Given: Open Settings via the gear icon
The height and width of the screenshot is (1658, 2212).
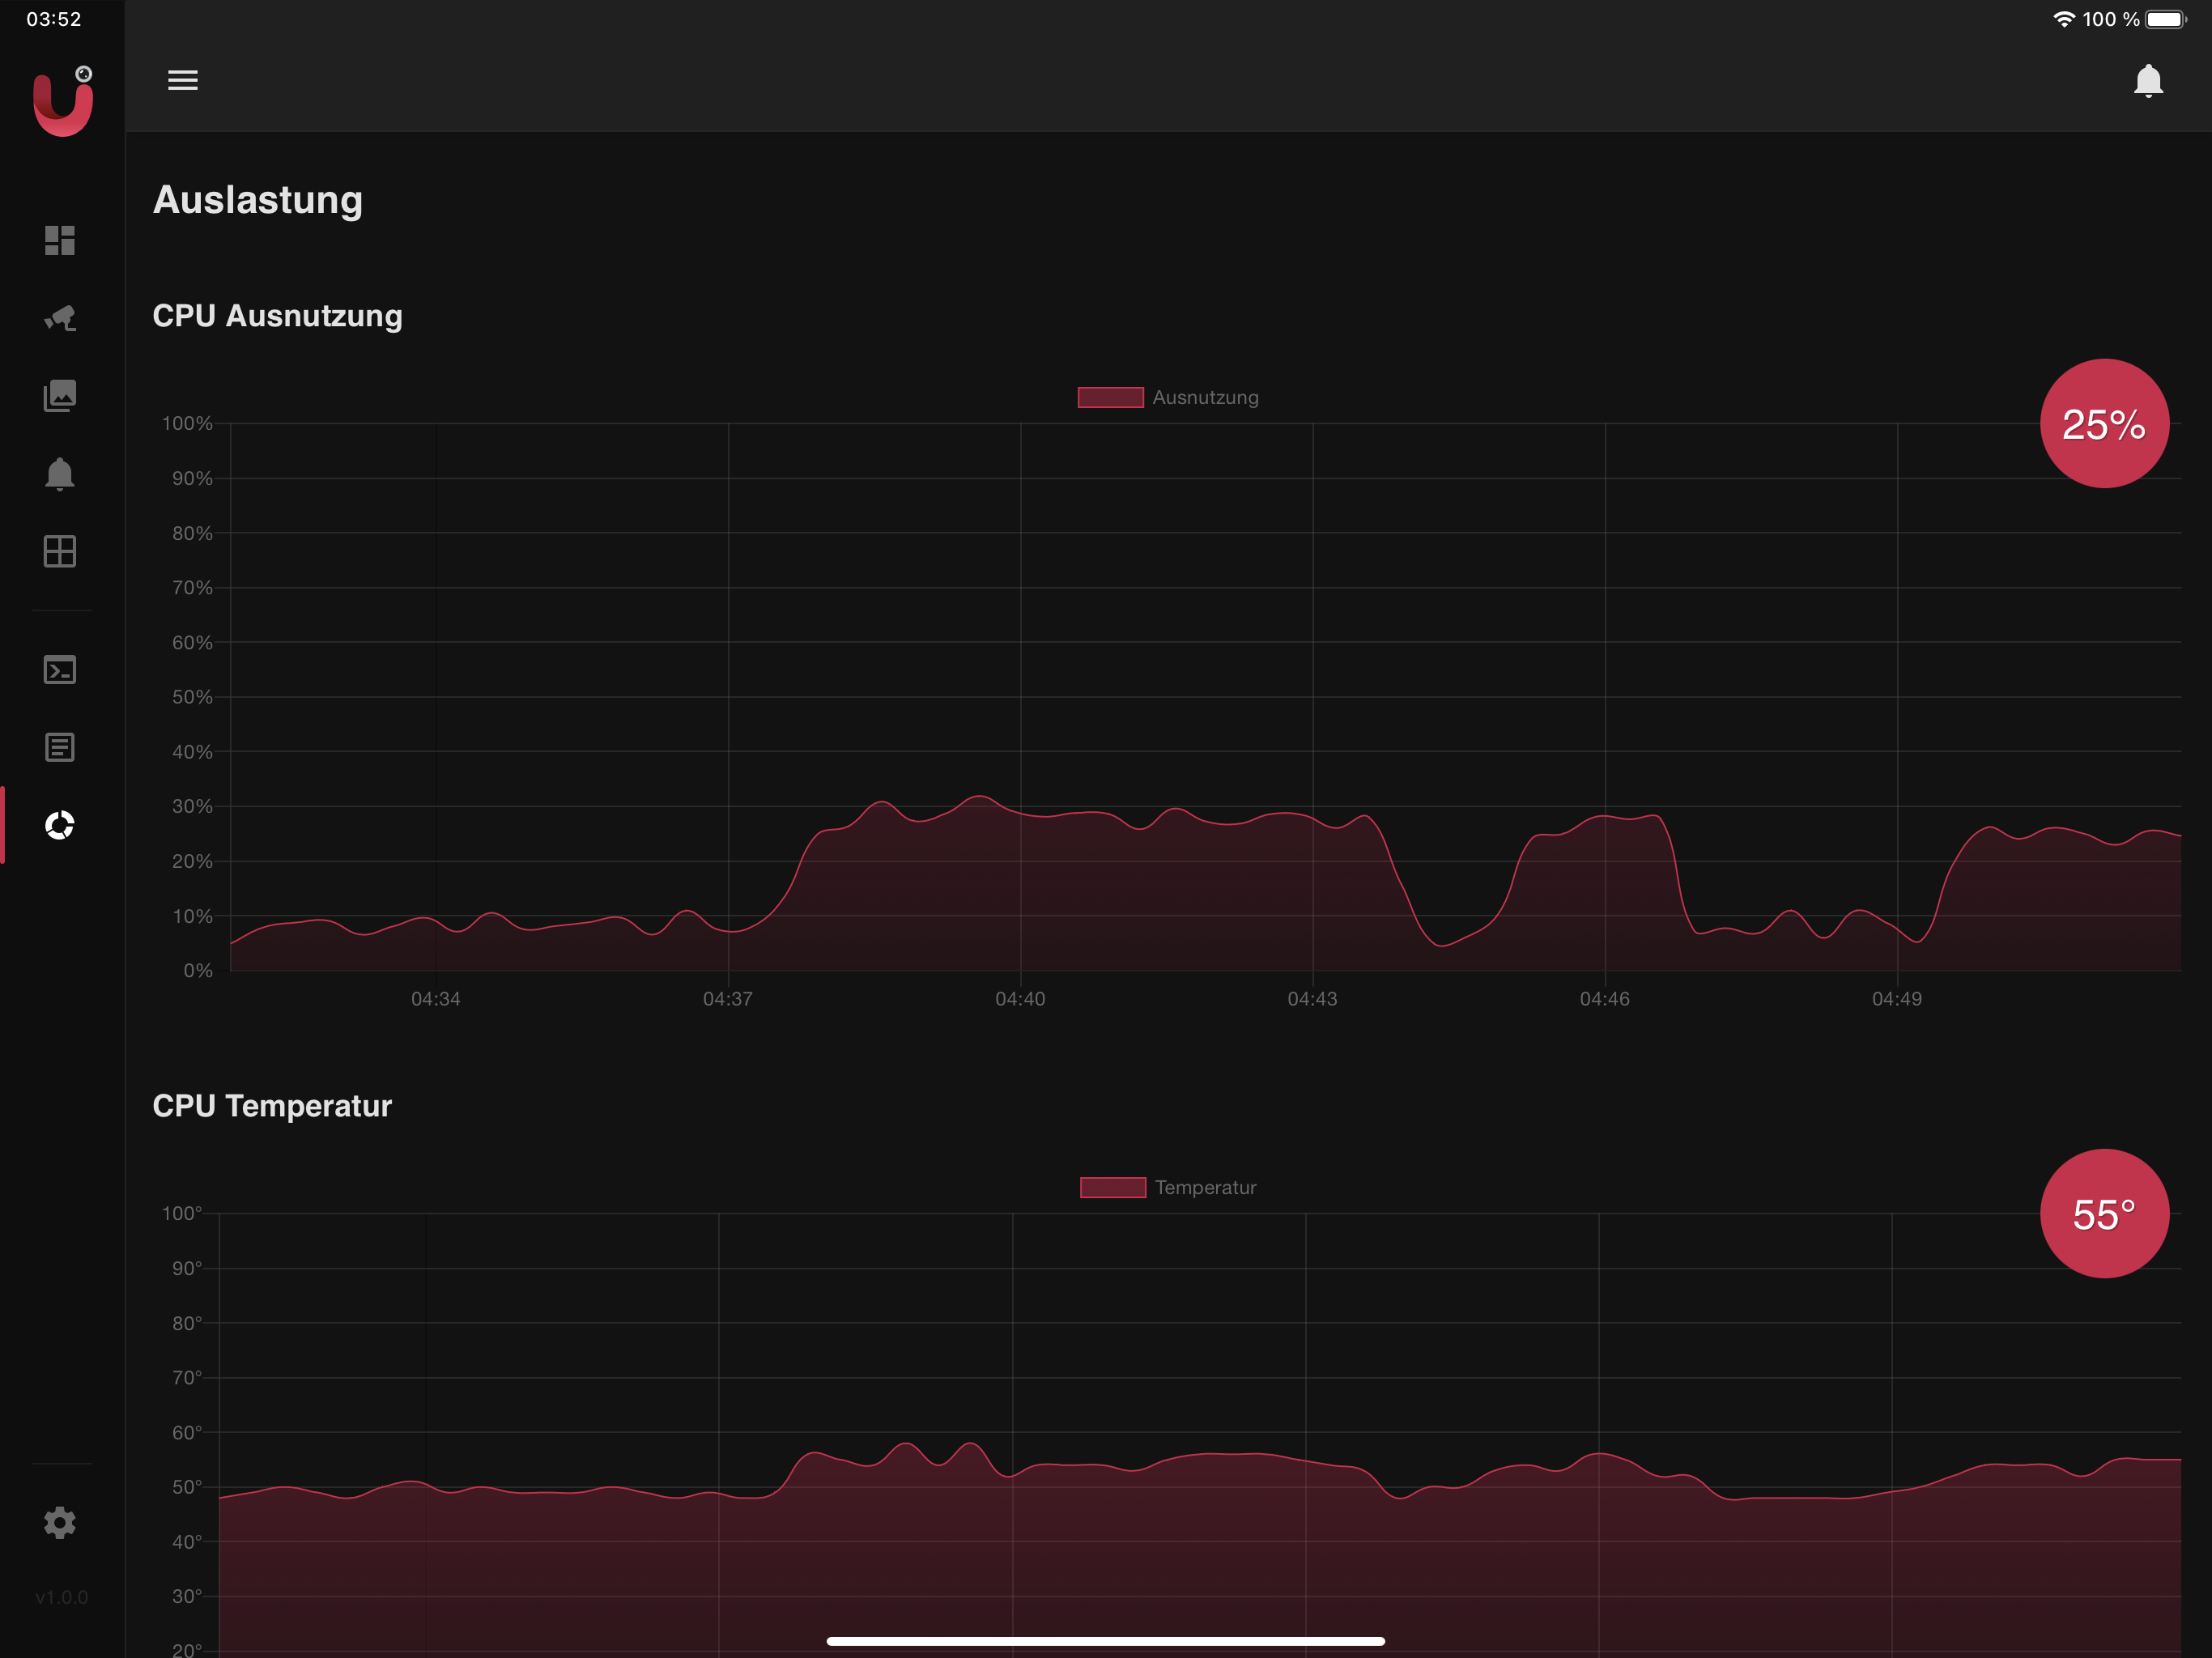Looking at the screenshot, I should (60, 1523).
